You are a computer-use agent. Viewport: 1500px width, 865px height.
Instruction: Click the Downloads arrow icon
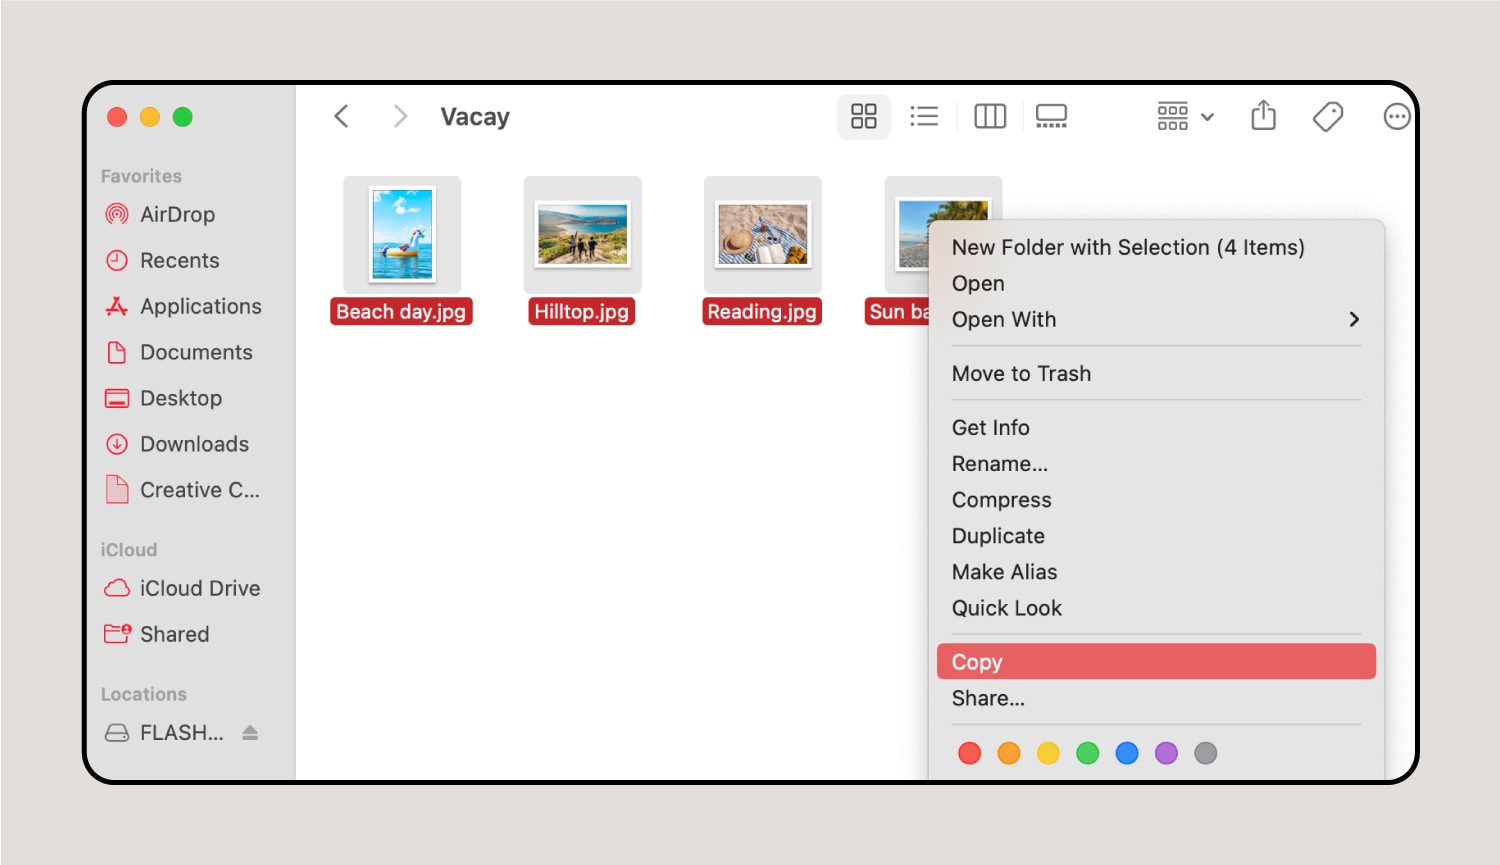(117, 444)
